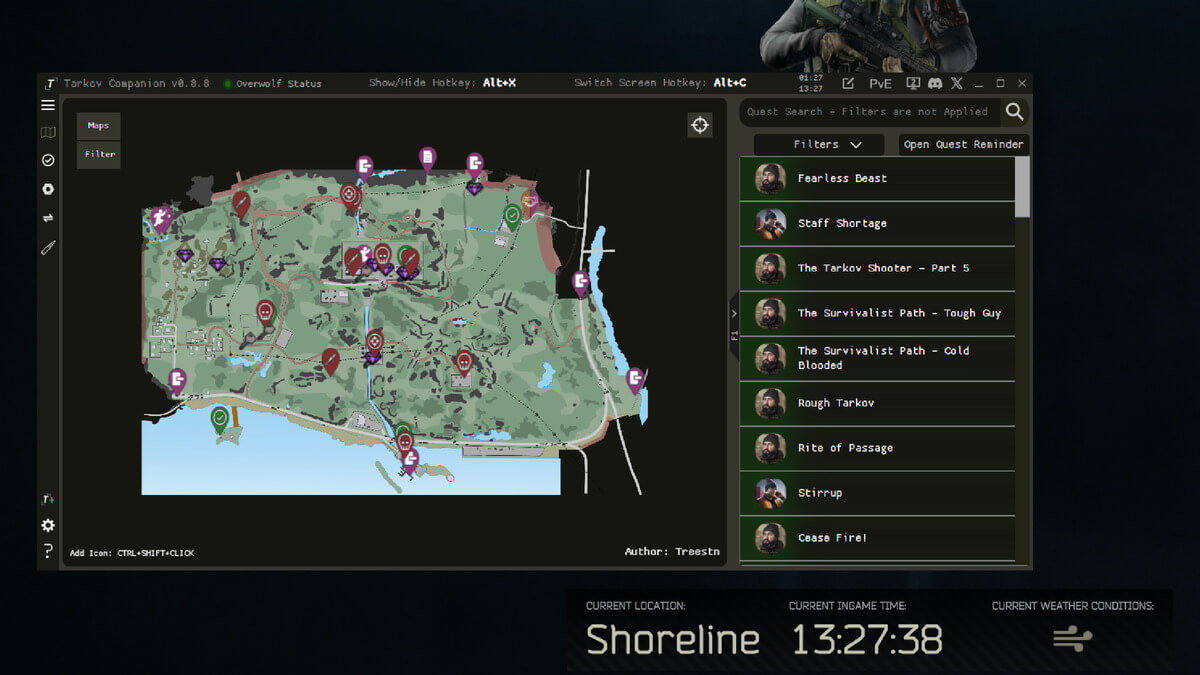Click the swap arrows icon in sidebar
This screenshot has width=1200, height=675.
tap(47, 218)
